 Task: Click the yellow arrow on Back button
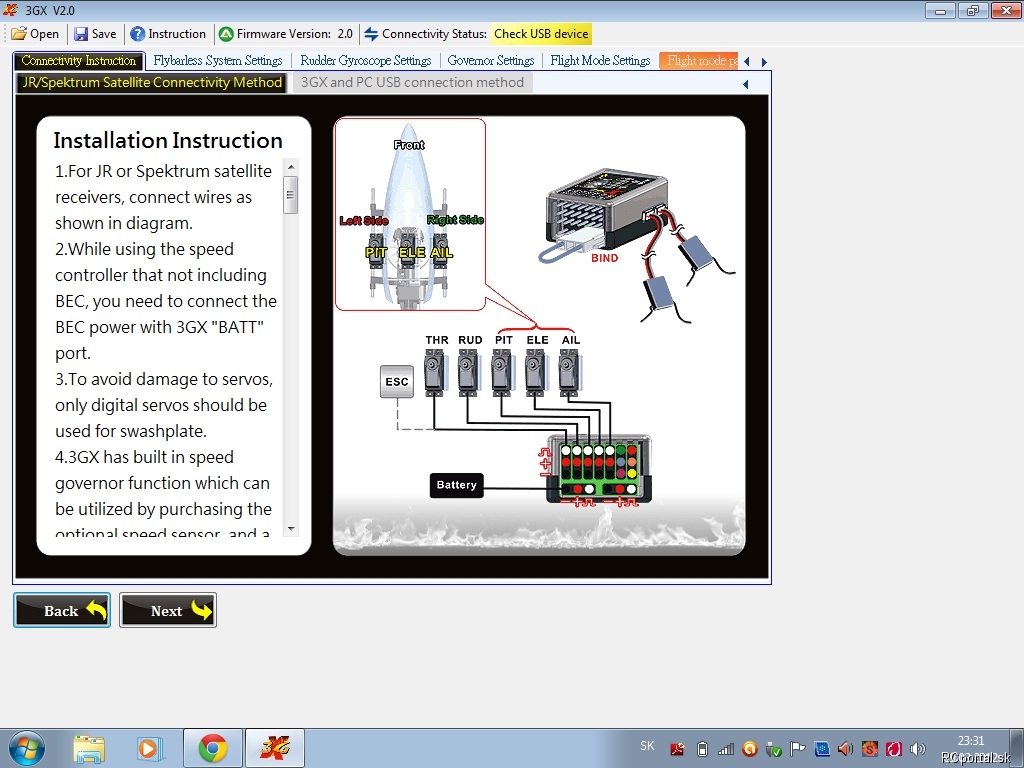point(96,610)
